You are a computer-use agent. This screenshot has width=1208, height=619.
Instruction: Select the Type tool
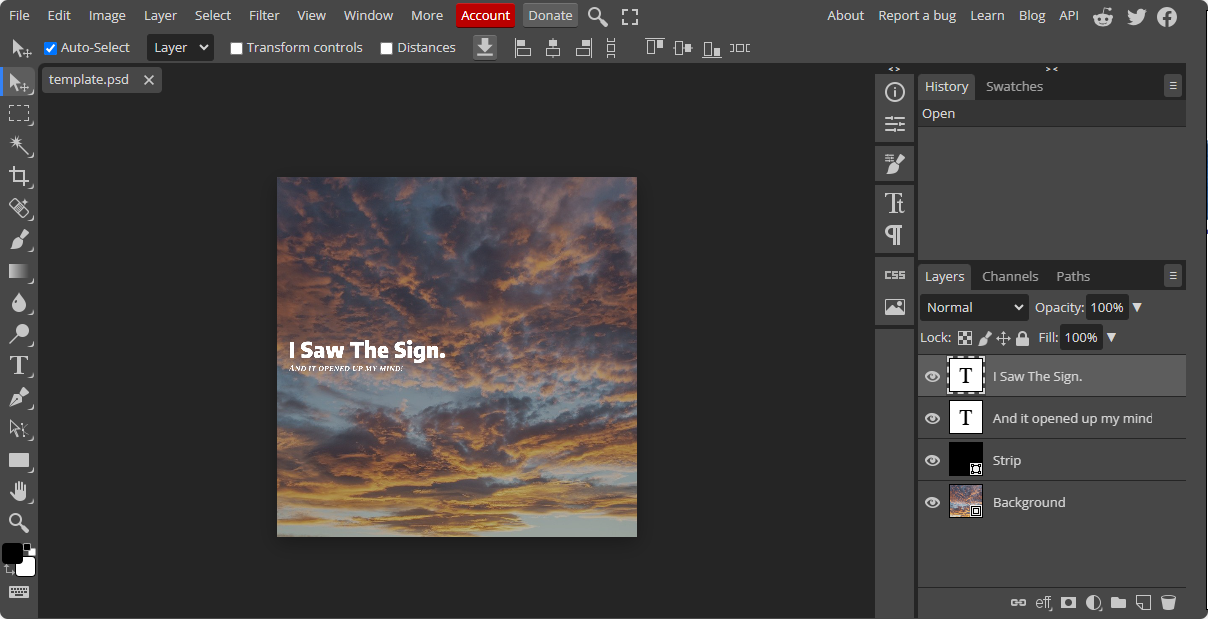[19, 365]
